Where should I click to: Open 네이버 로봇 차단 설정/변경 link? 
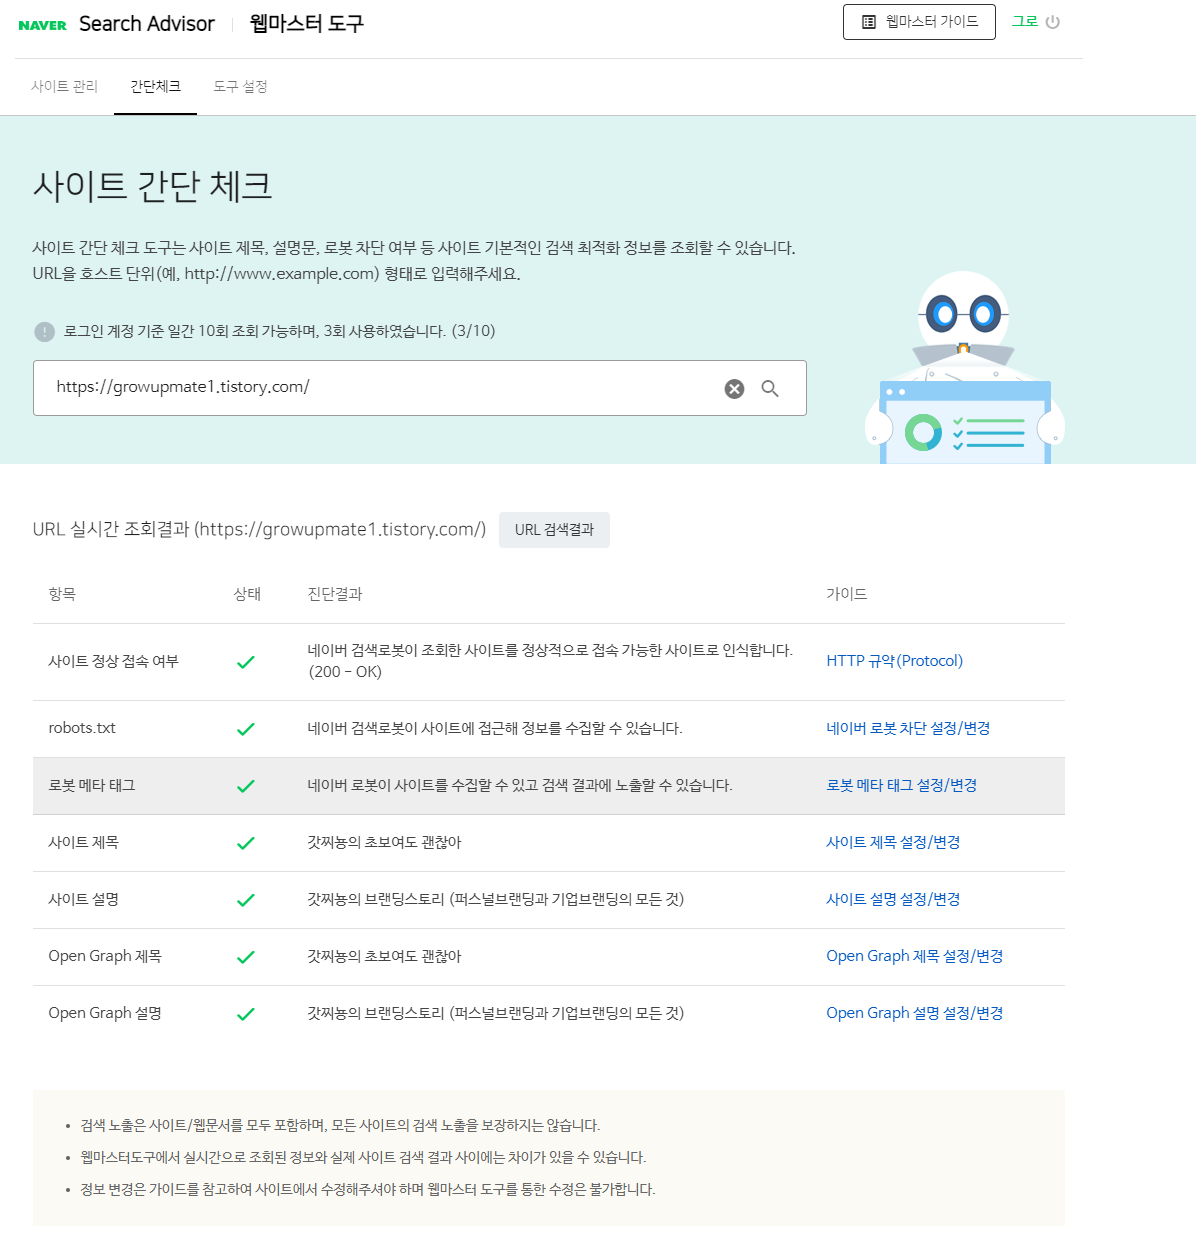pos(908,728)
